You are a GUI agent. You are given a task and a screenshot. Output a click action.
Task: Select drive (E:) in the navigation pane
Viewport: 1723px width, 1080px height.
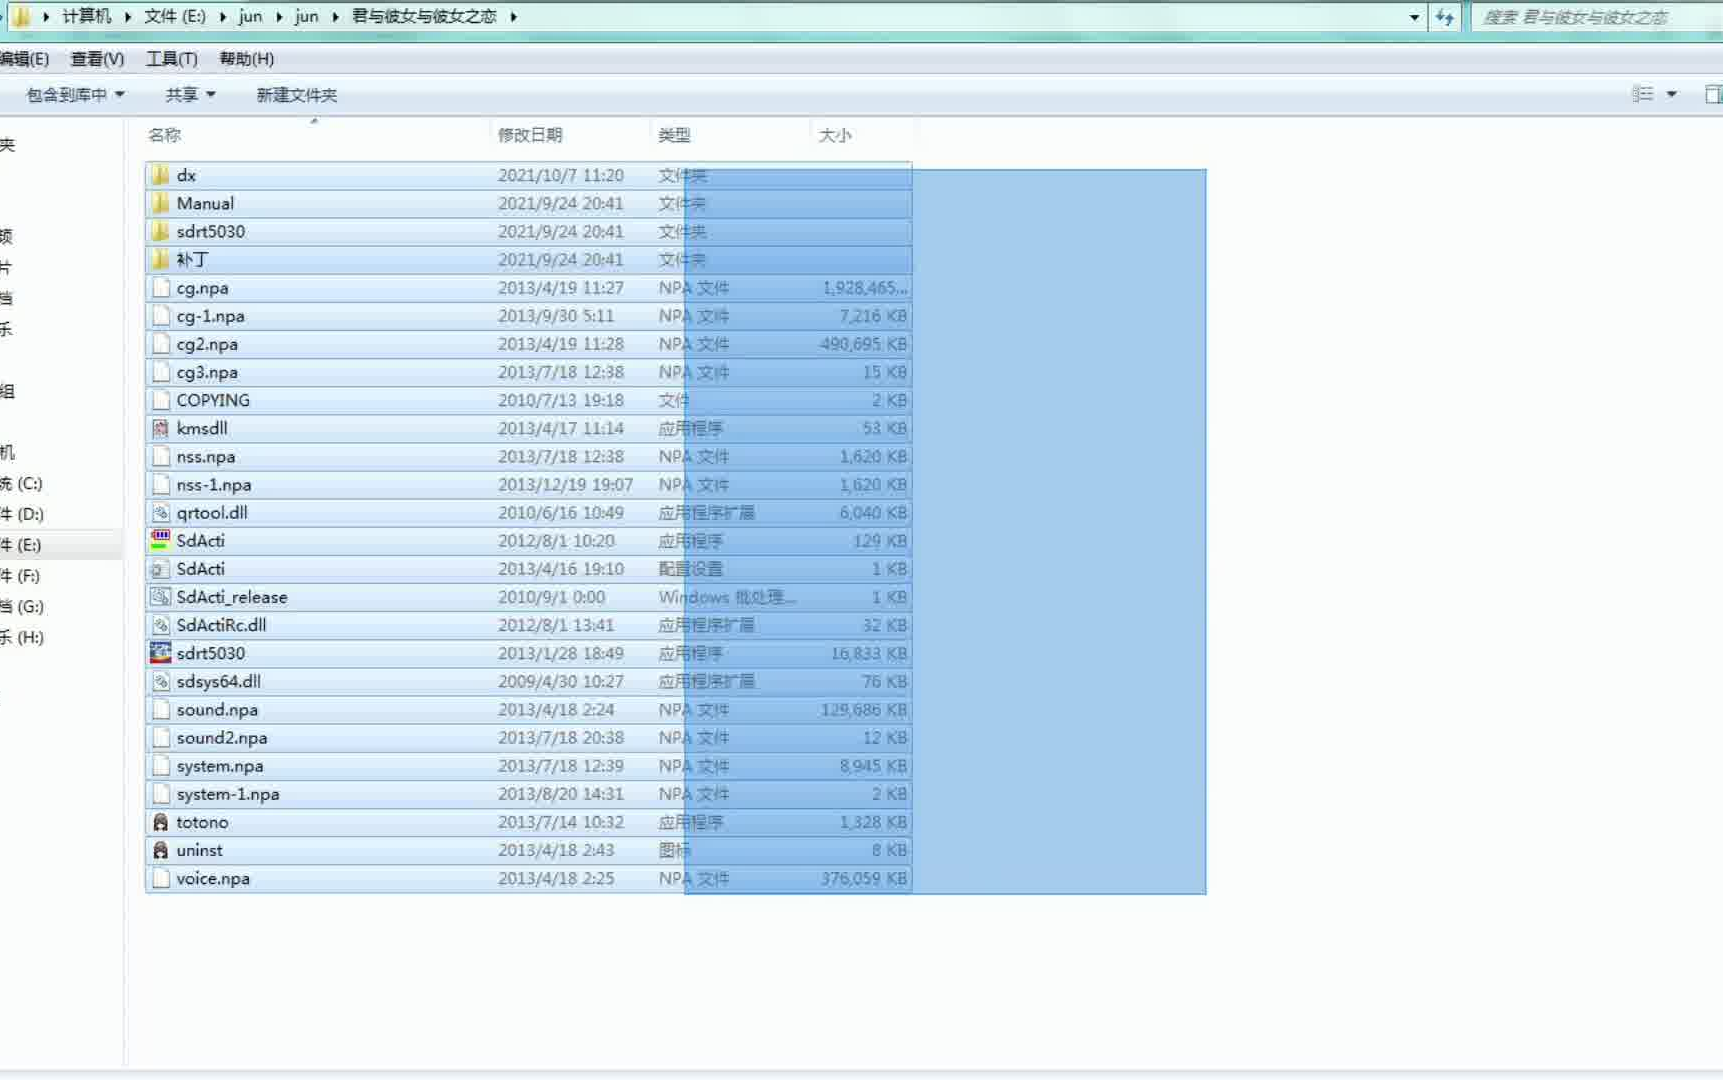(x=22, y=545)
